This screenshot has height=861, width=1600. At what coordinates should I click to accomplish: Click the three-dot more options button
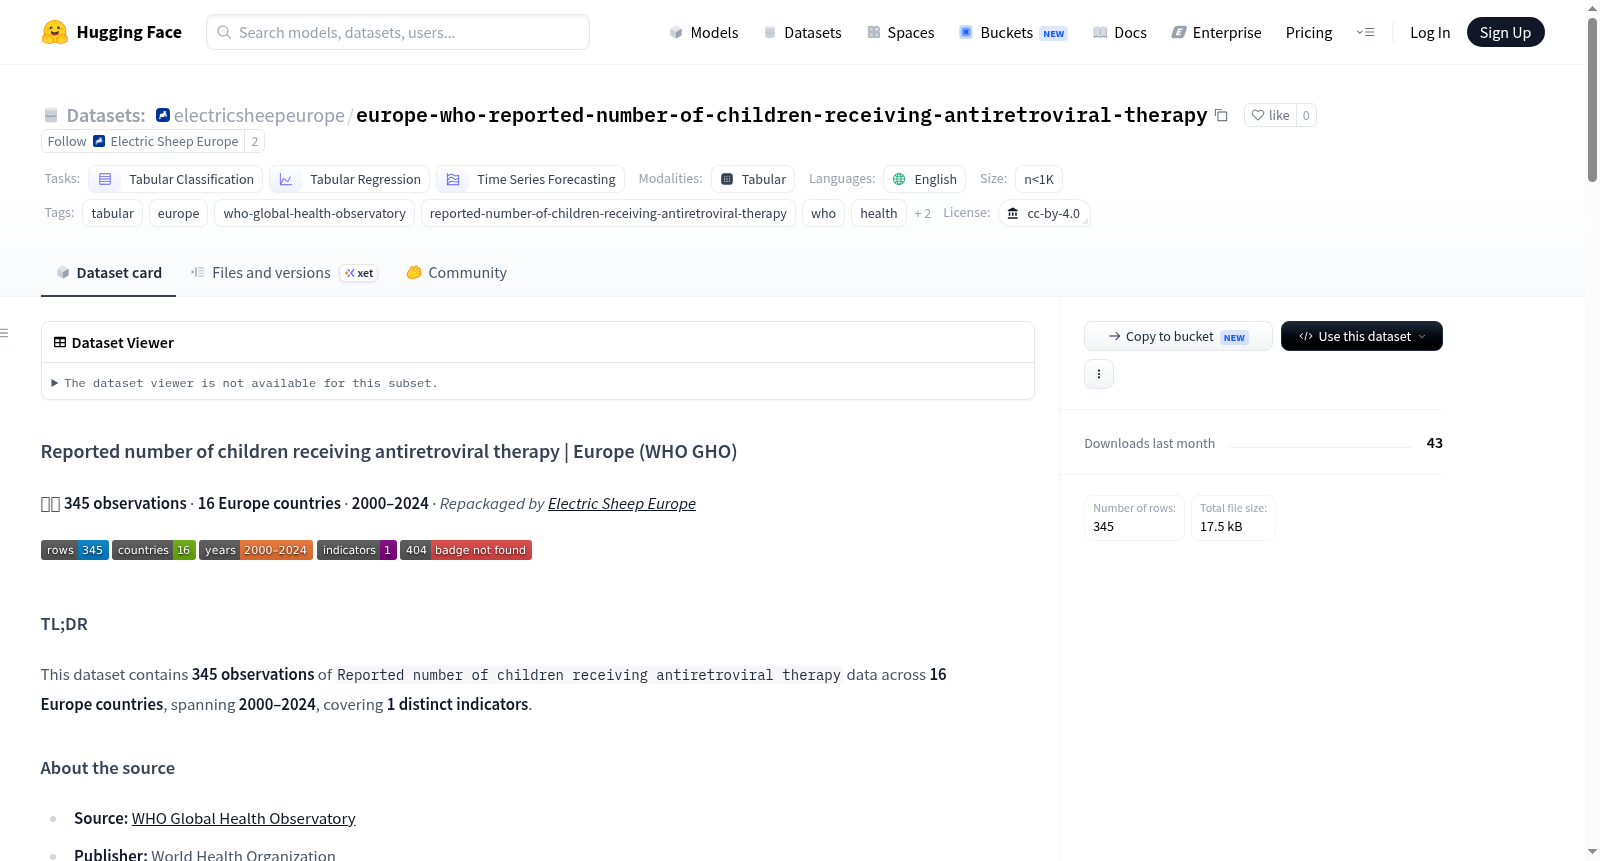point(1099,374)
